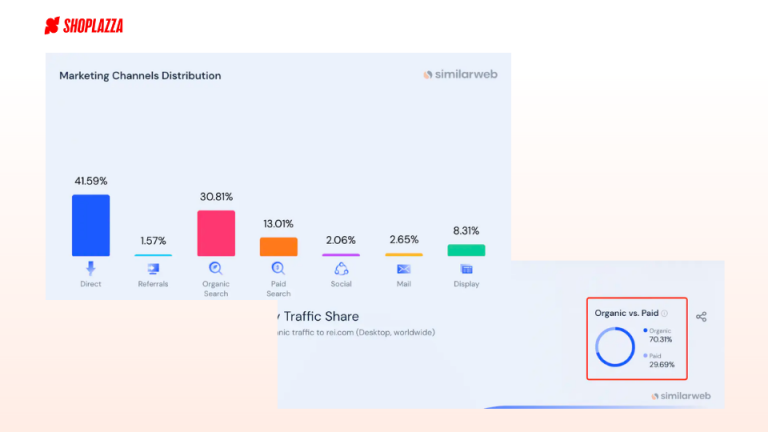
Task: Click the Paid Search label text
Action: click(x=278, y=288)
